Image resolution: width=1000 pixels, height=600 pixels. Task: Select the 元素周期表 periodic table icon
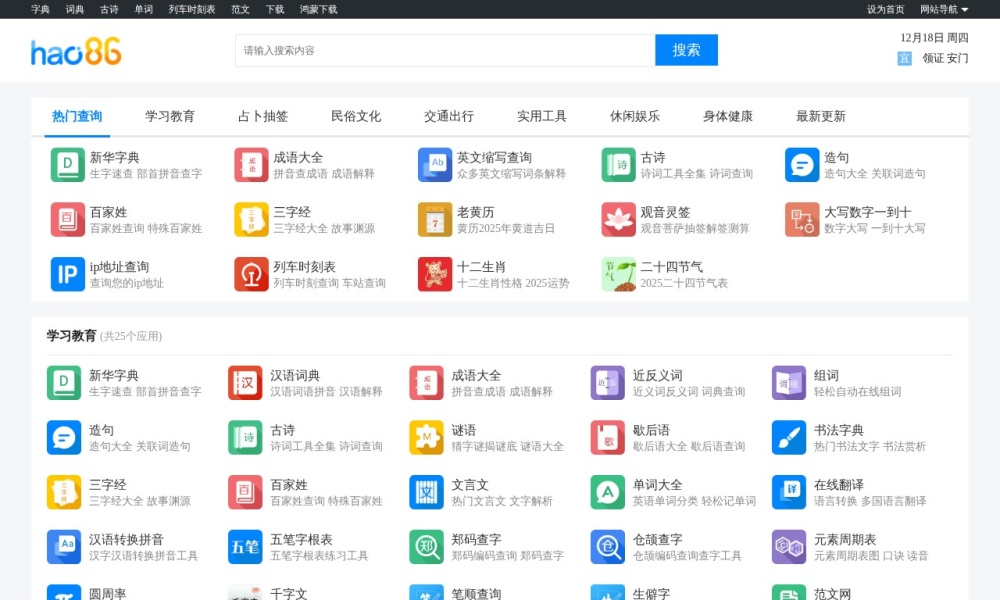tap(789, 547)
